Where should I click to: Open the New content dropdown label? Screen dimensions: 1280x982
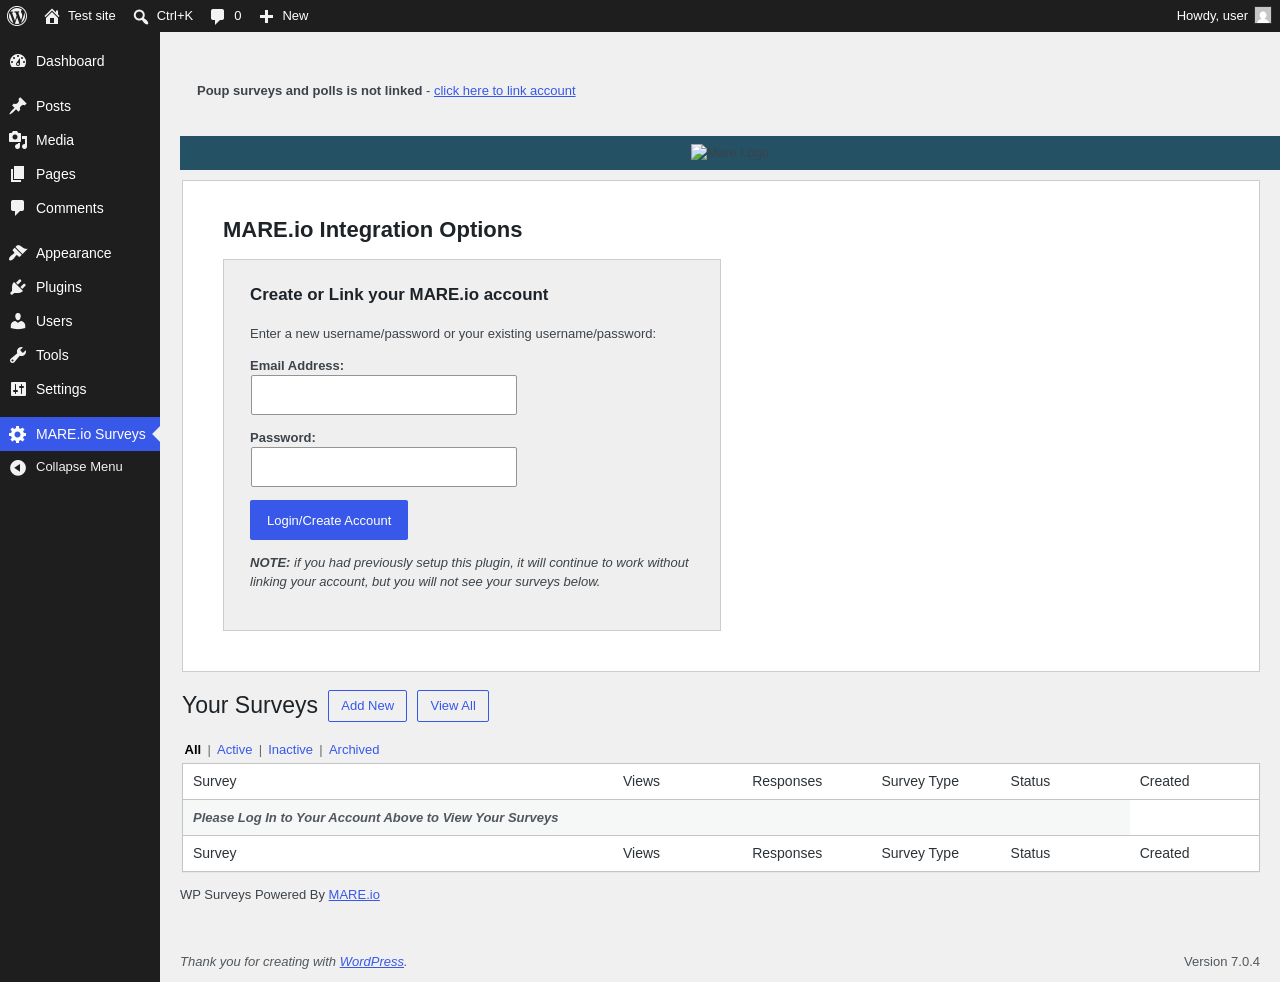click(295, 16)
